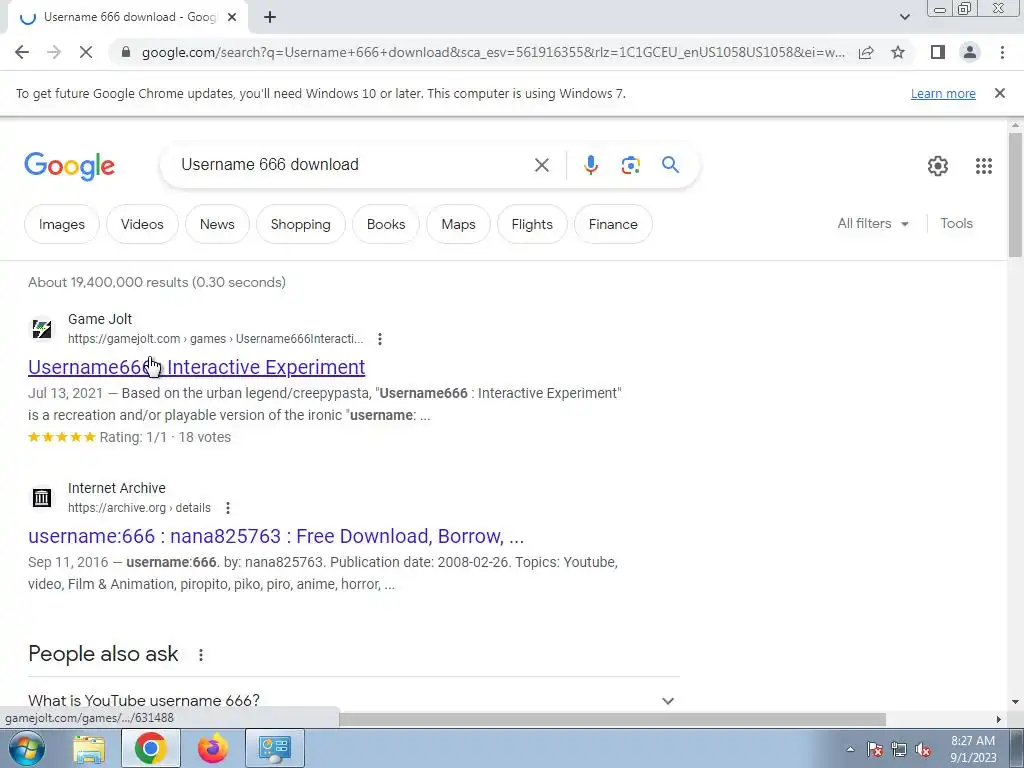Open Chrome's three-dot menu
Image resolution: width=1024 pixels, height=768 pixels.
(x=1002, y=52)
